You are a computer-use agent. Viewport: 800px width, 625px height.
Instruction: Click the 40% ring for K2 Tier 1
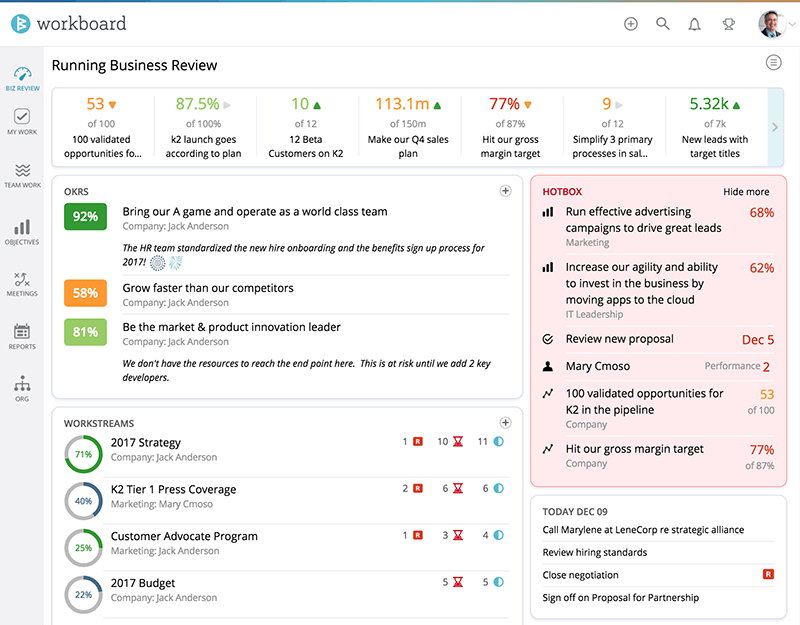click(84, 501)
